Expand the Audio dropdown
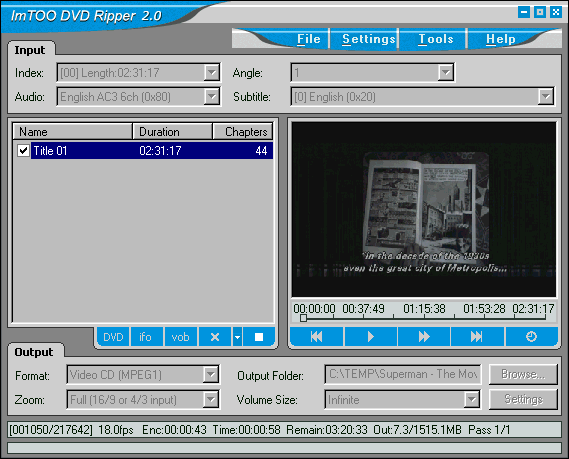569x459 pixels. pos(212,97)
